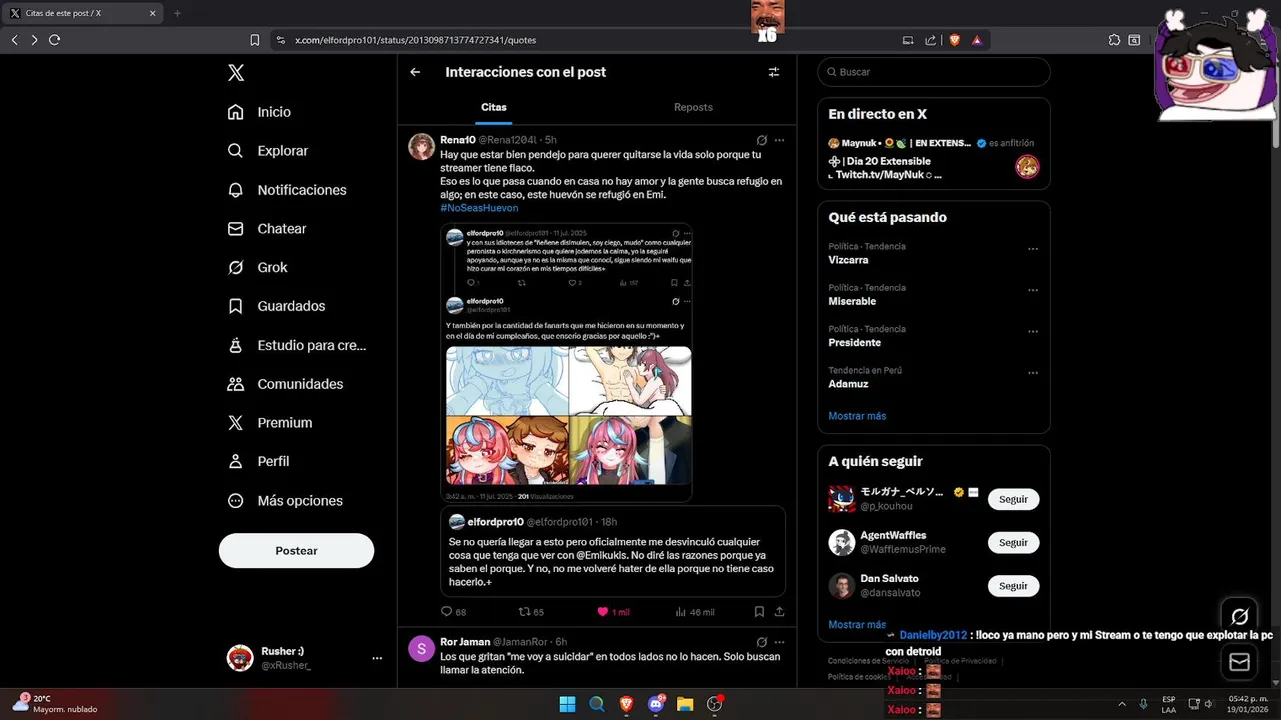View analytics 46 mil on post
Viewport: 1281px width, 720px height.
pos(695,612)
